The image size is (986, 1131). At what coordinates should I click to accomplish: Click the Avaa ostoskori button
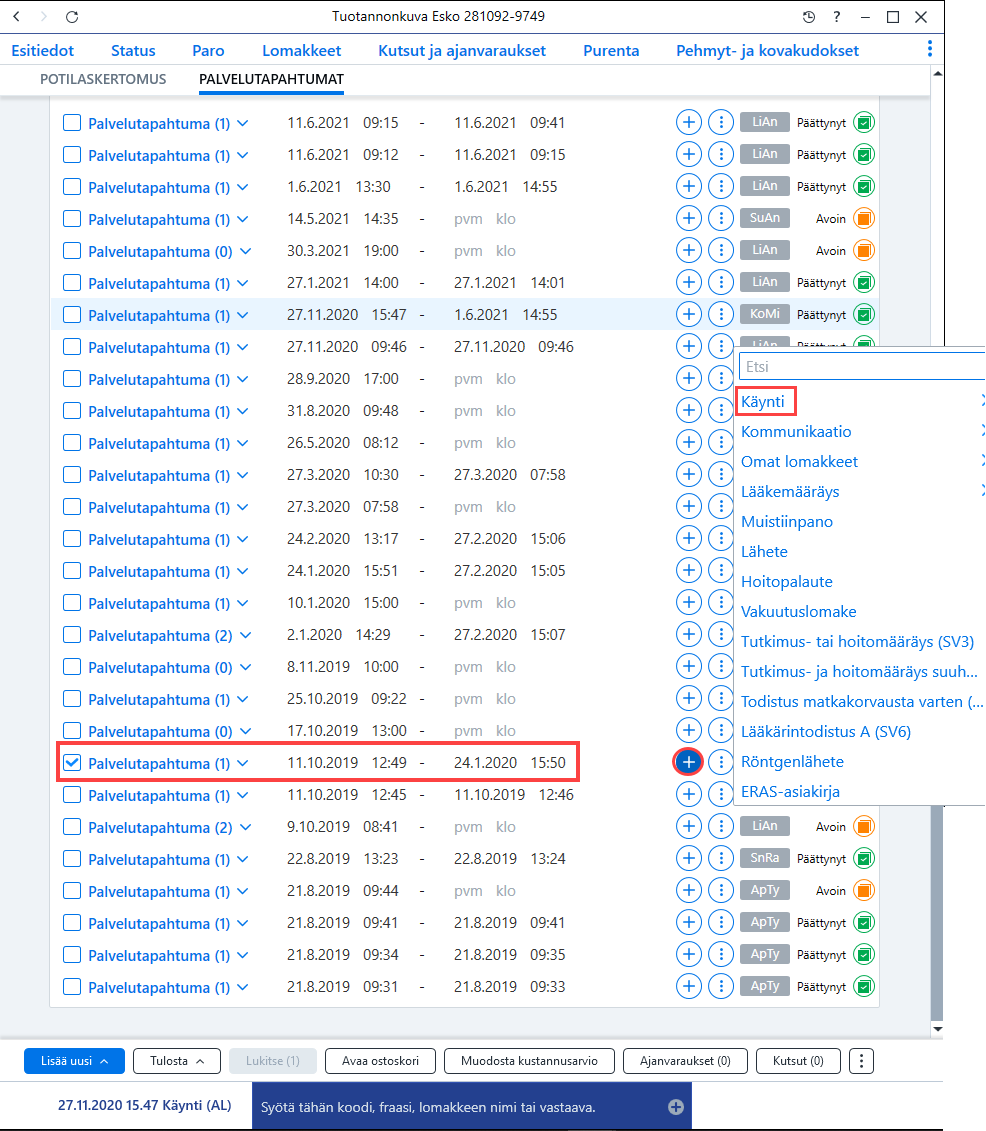coord(380,1061)
